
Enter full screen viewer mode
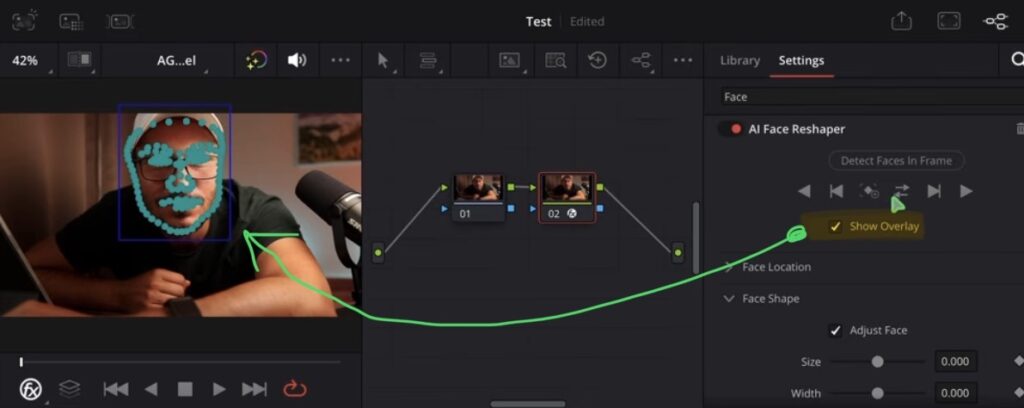coord(949,21)
